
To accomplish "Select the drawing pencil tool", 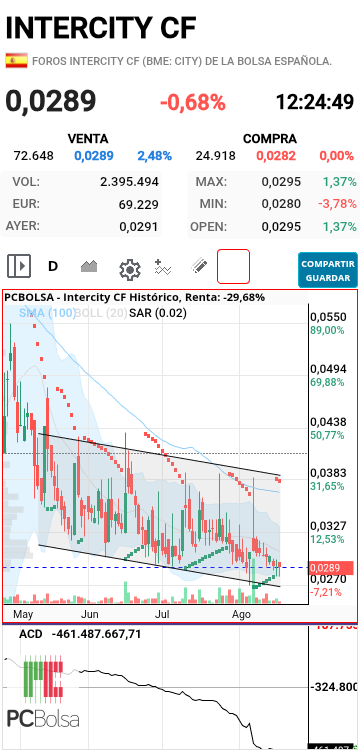I will click(x=199, y=266).
